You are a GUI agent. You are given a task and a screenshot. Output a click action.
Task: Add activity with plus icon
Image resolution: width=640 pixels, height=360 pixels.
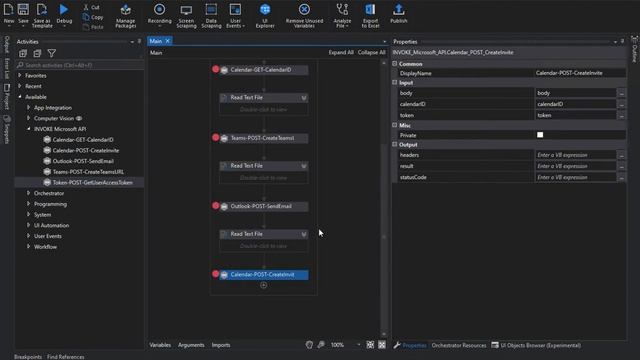[x=264, y=285]
